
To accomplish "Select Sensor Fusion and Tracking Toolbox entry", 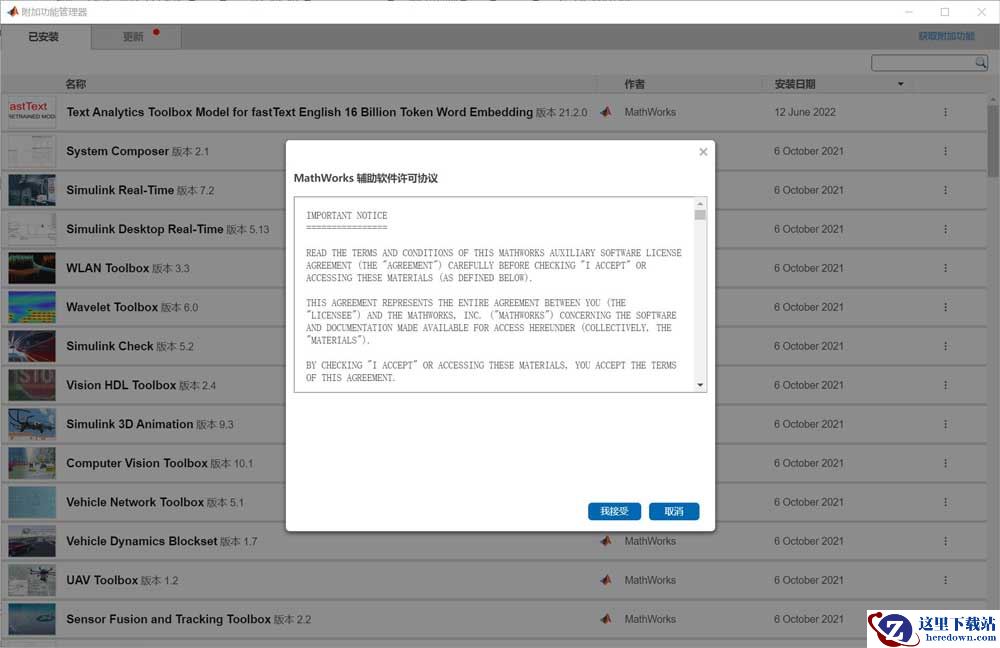I will click(x=189, y=619).
